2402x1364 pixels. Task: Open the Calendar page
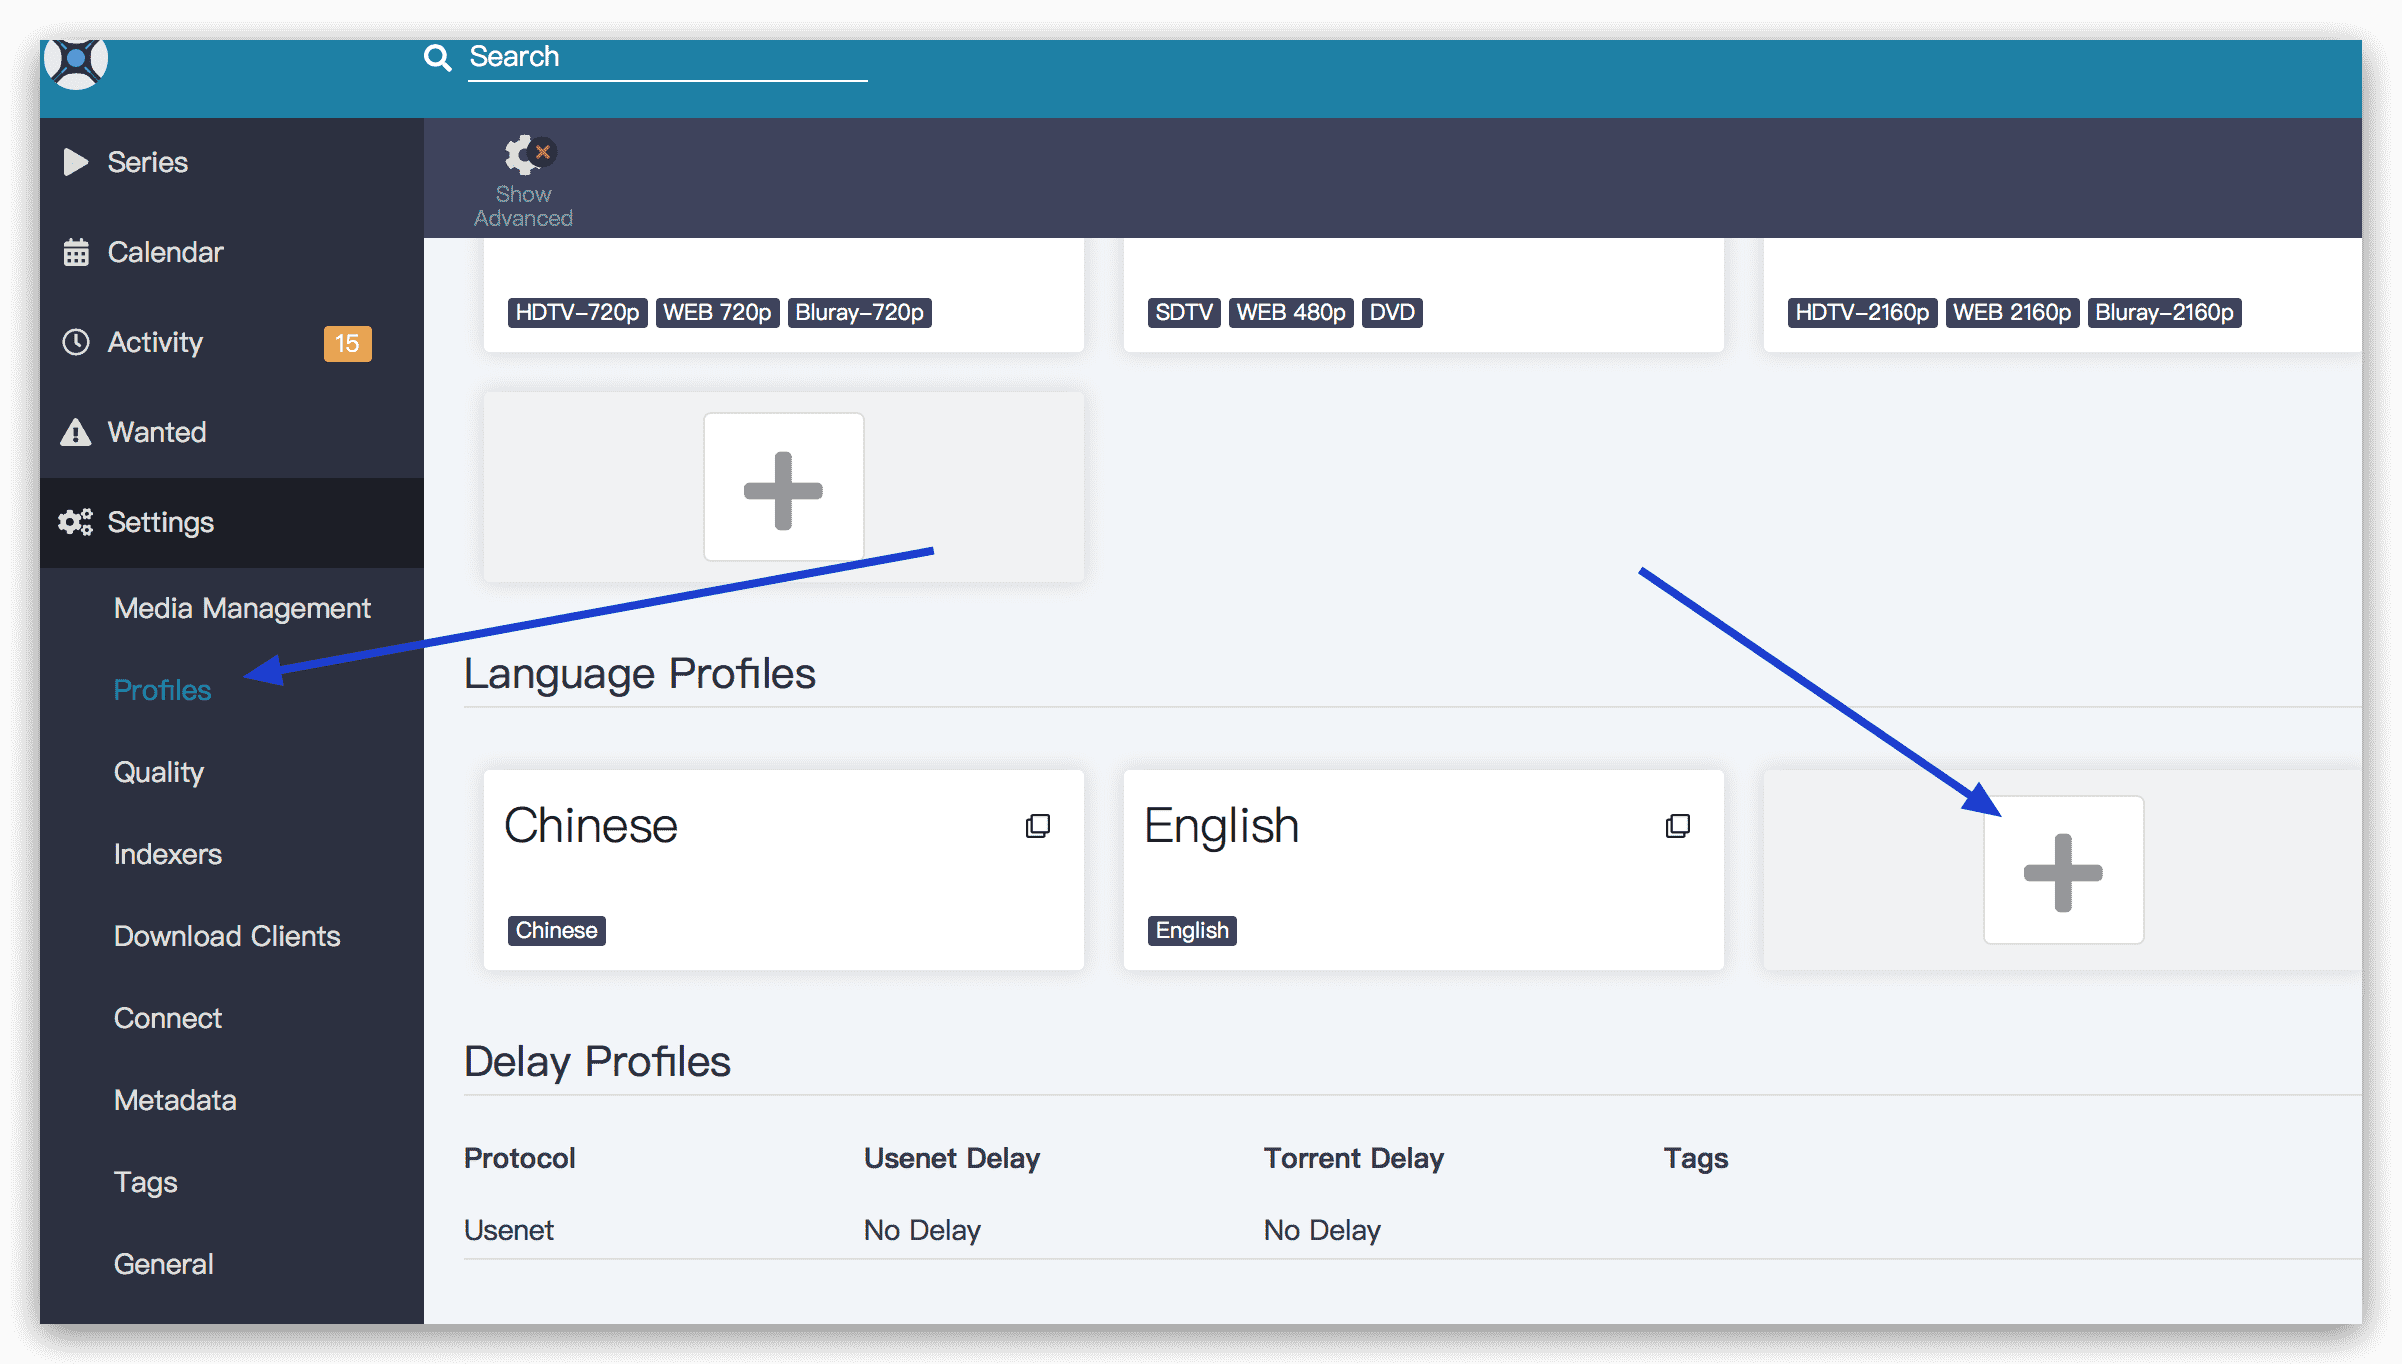click(x=165, y=252)
